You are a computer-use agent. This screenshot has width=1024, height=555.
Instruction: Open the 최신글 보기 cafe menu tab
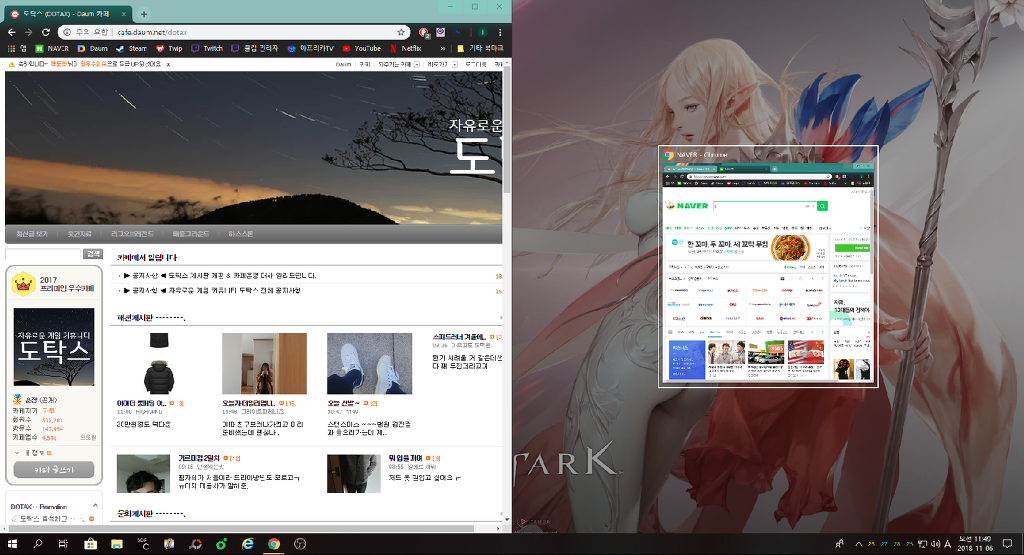(x=32, y=234)
